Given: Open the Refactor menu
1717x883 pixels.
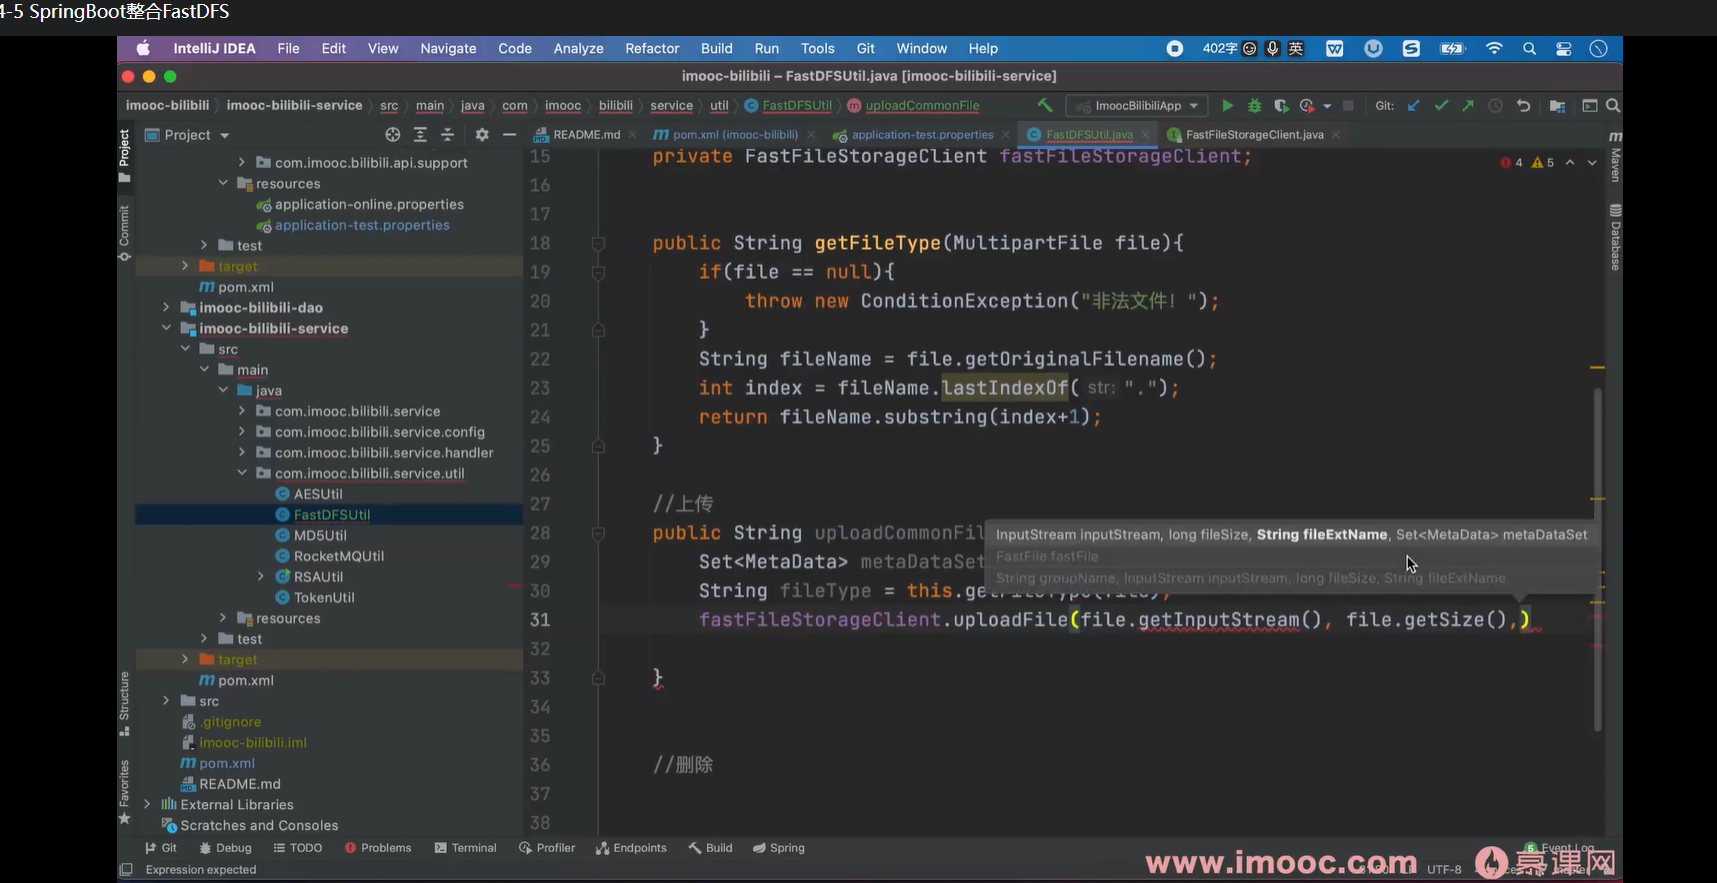Looking at the screenshot, I should 652,48.
